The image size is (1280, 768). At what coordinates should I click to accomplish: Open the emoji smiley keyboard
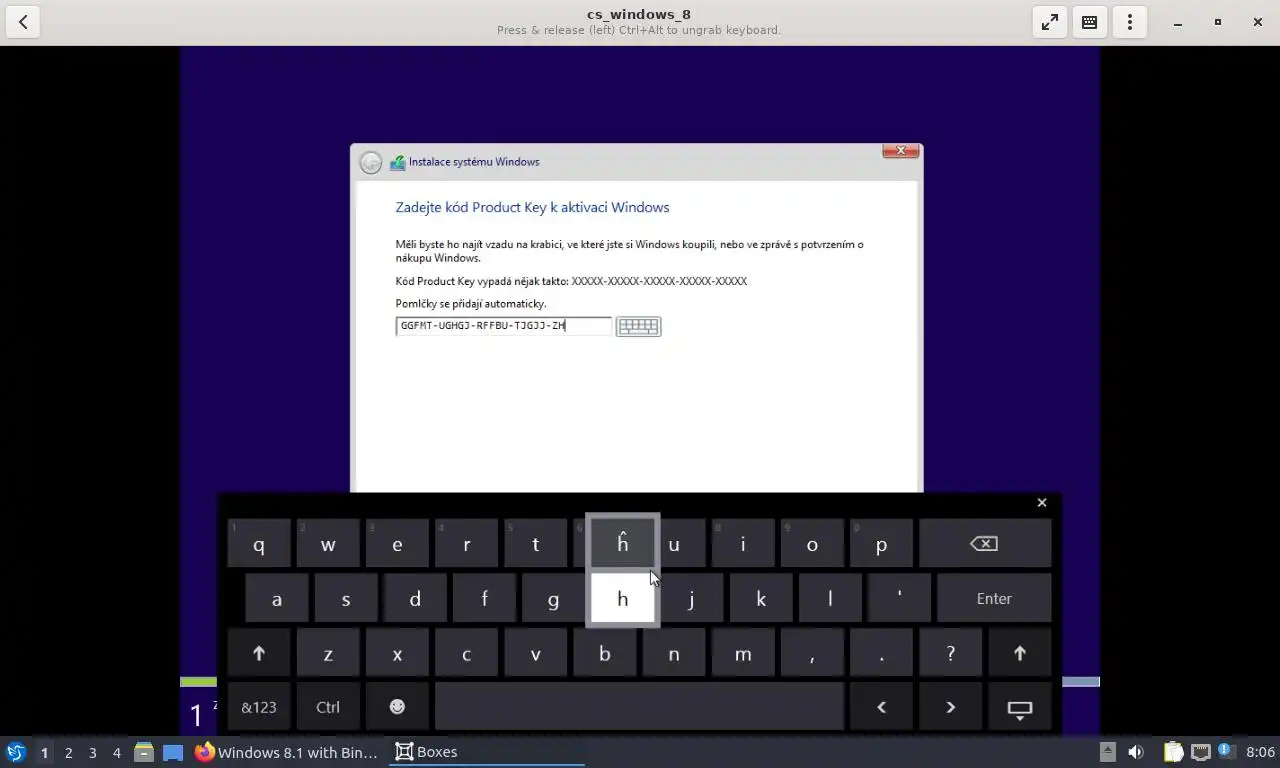point(397,707)
